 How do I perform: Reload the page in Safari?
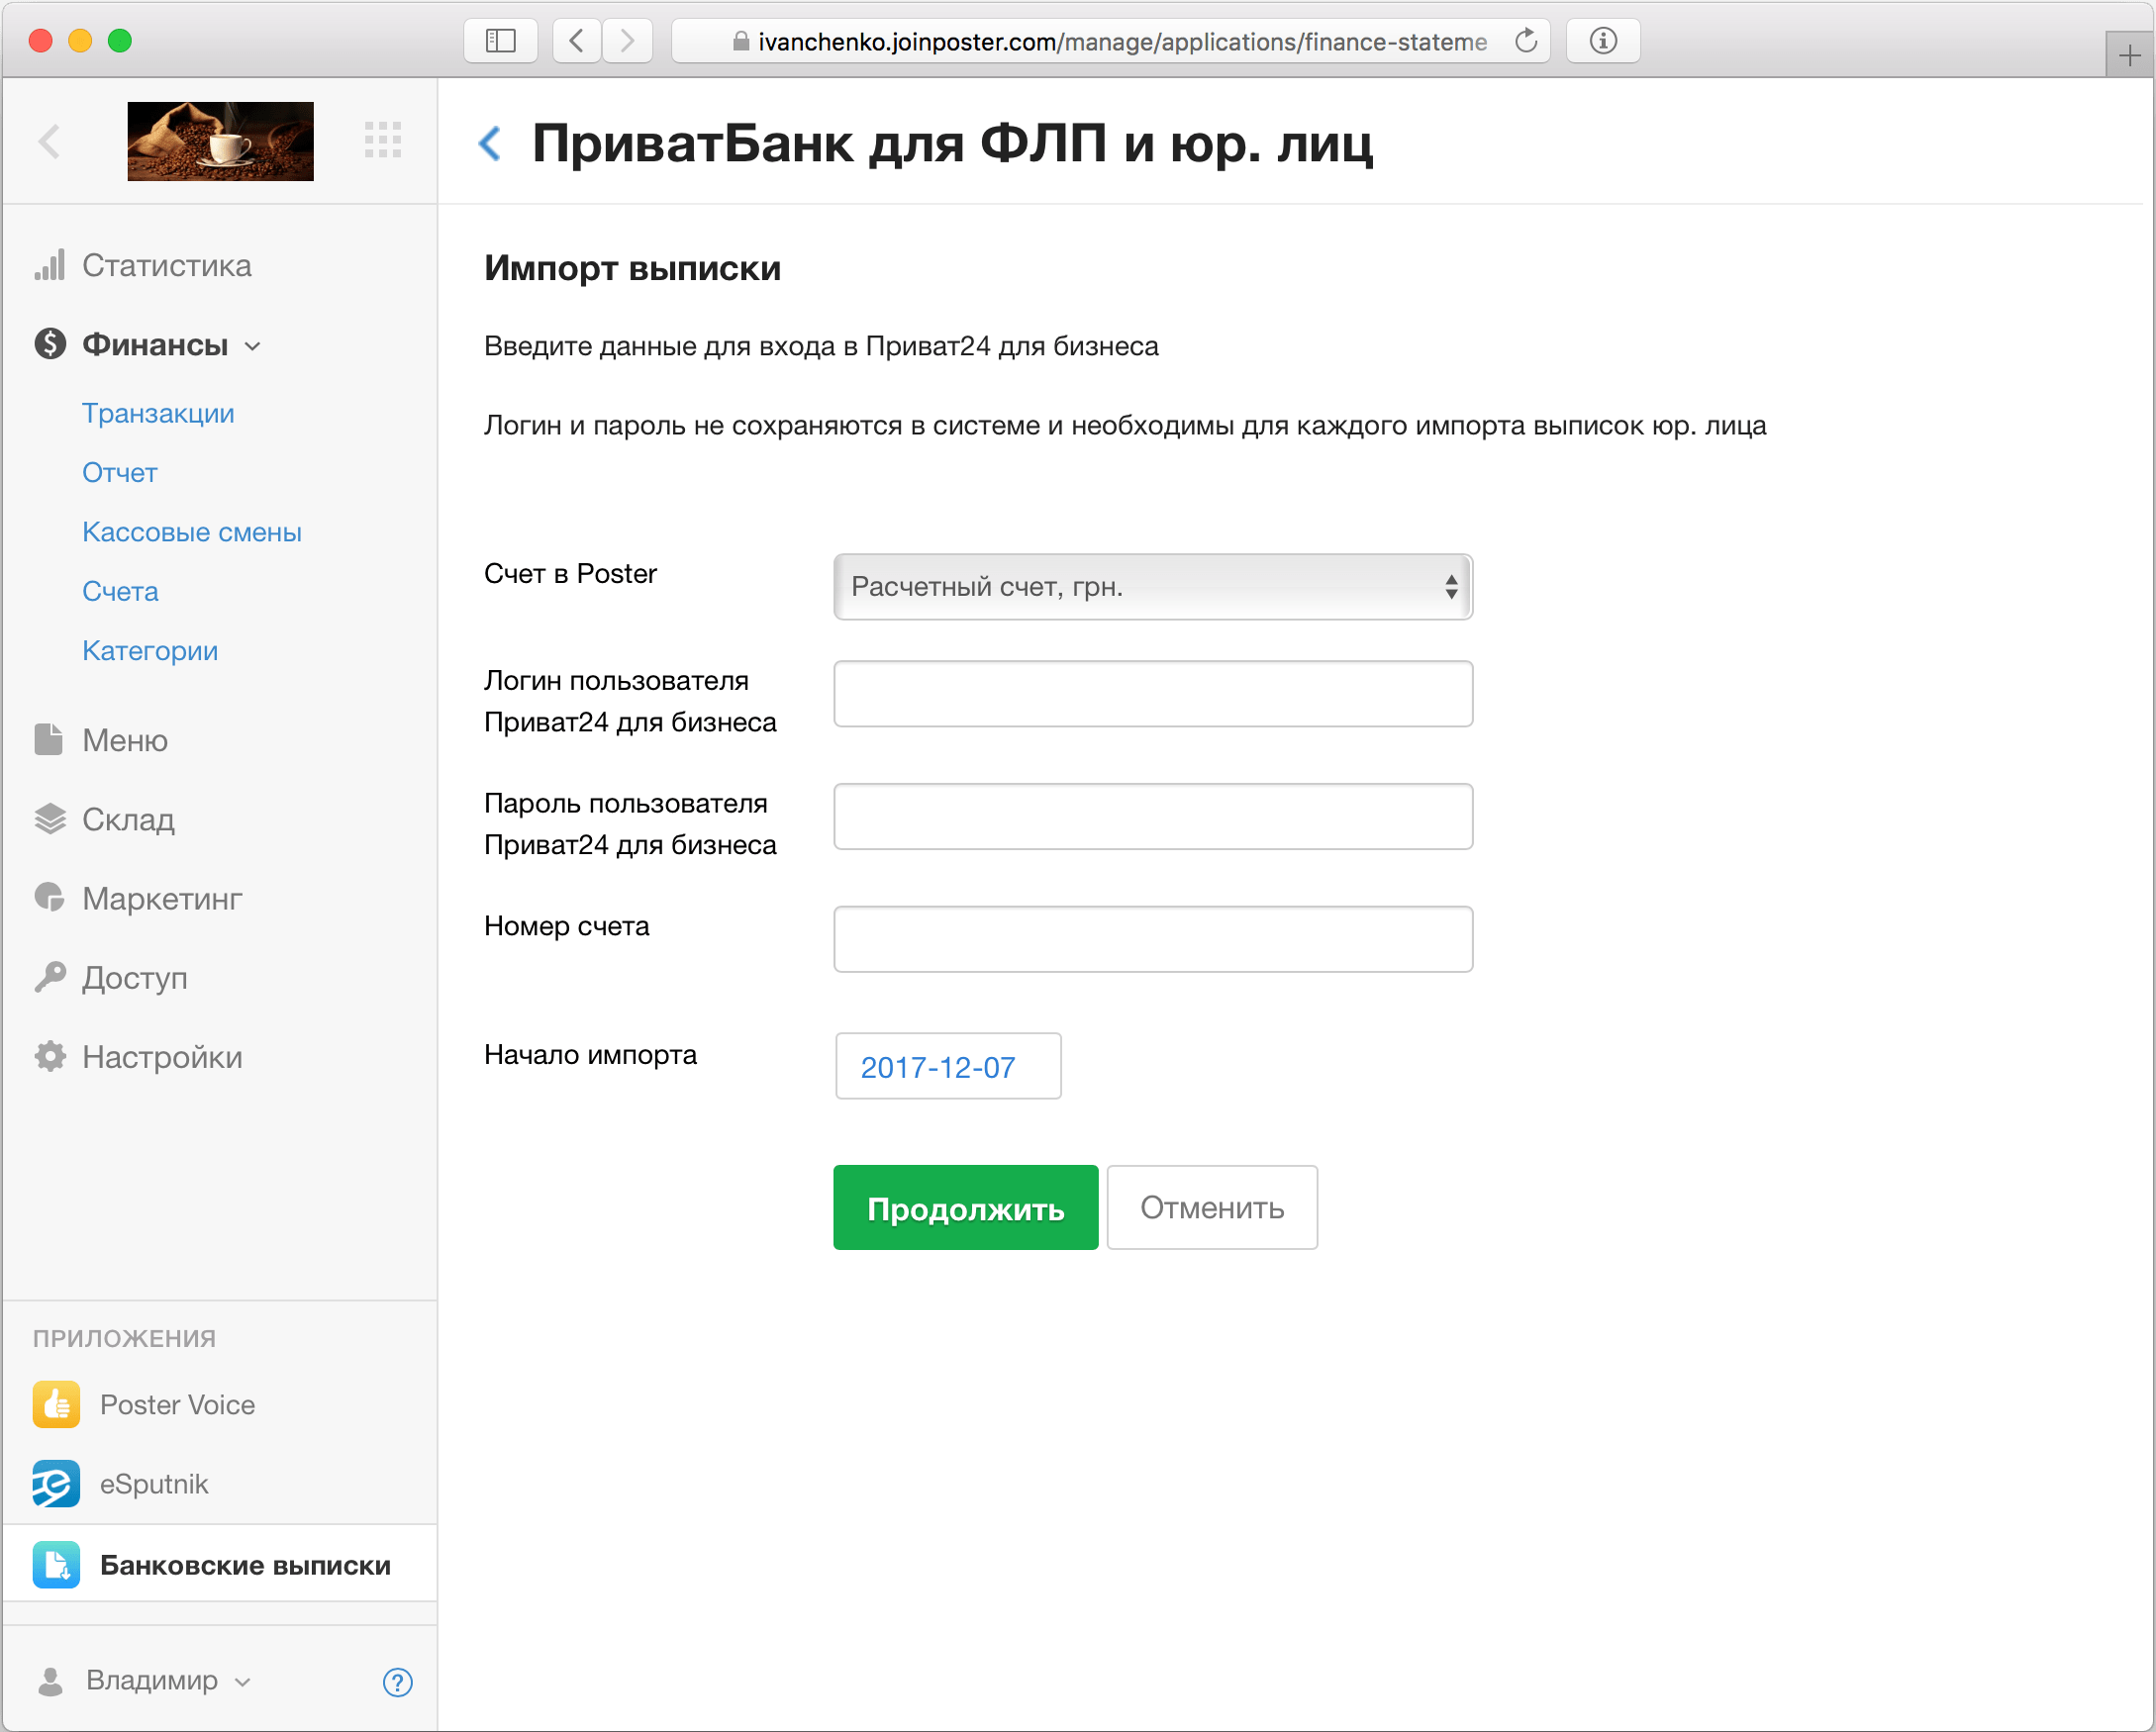pos(1526,41)
